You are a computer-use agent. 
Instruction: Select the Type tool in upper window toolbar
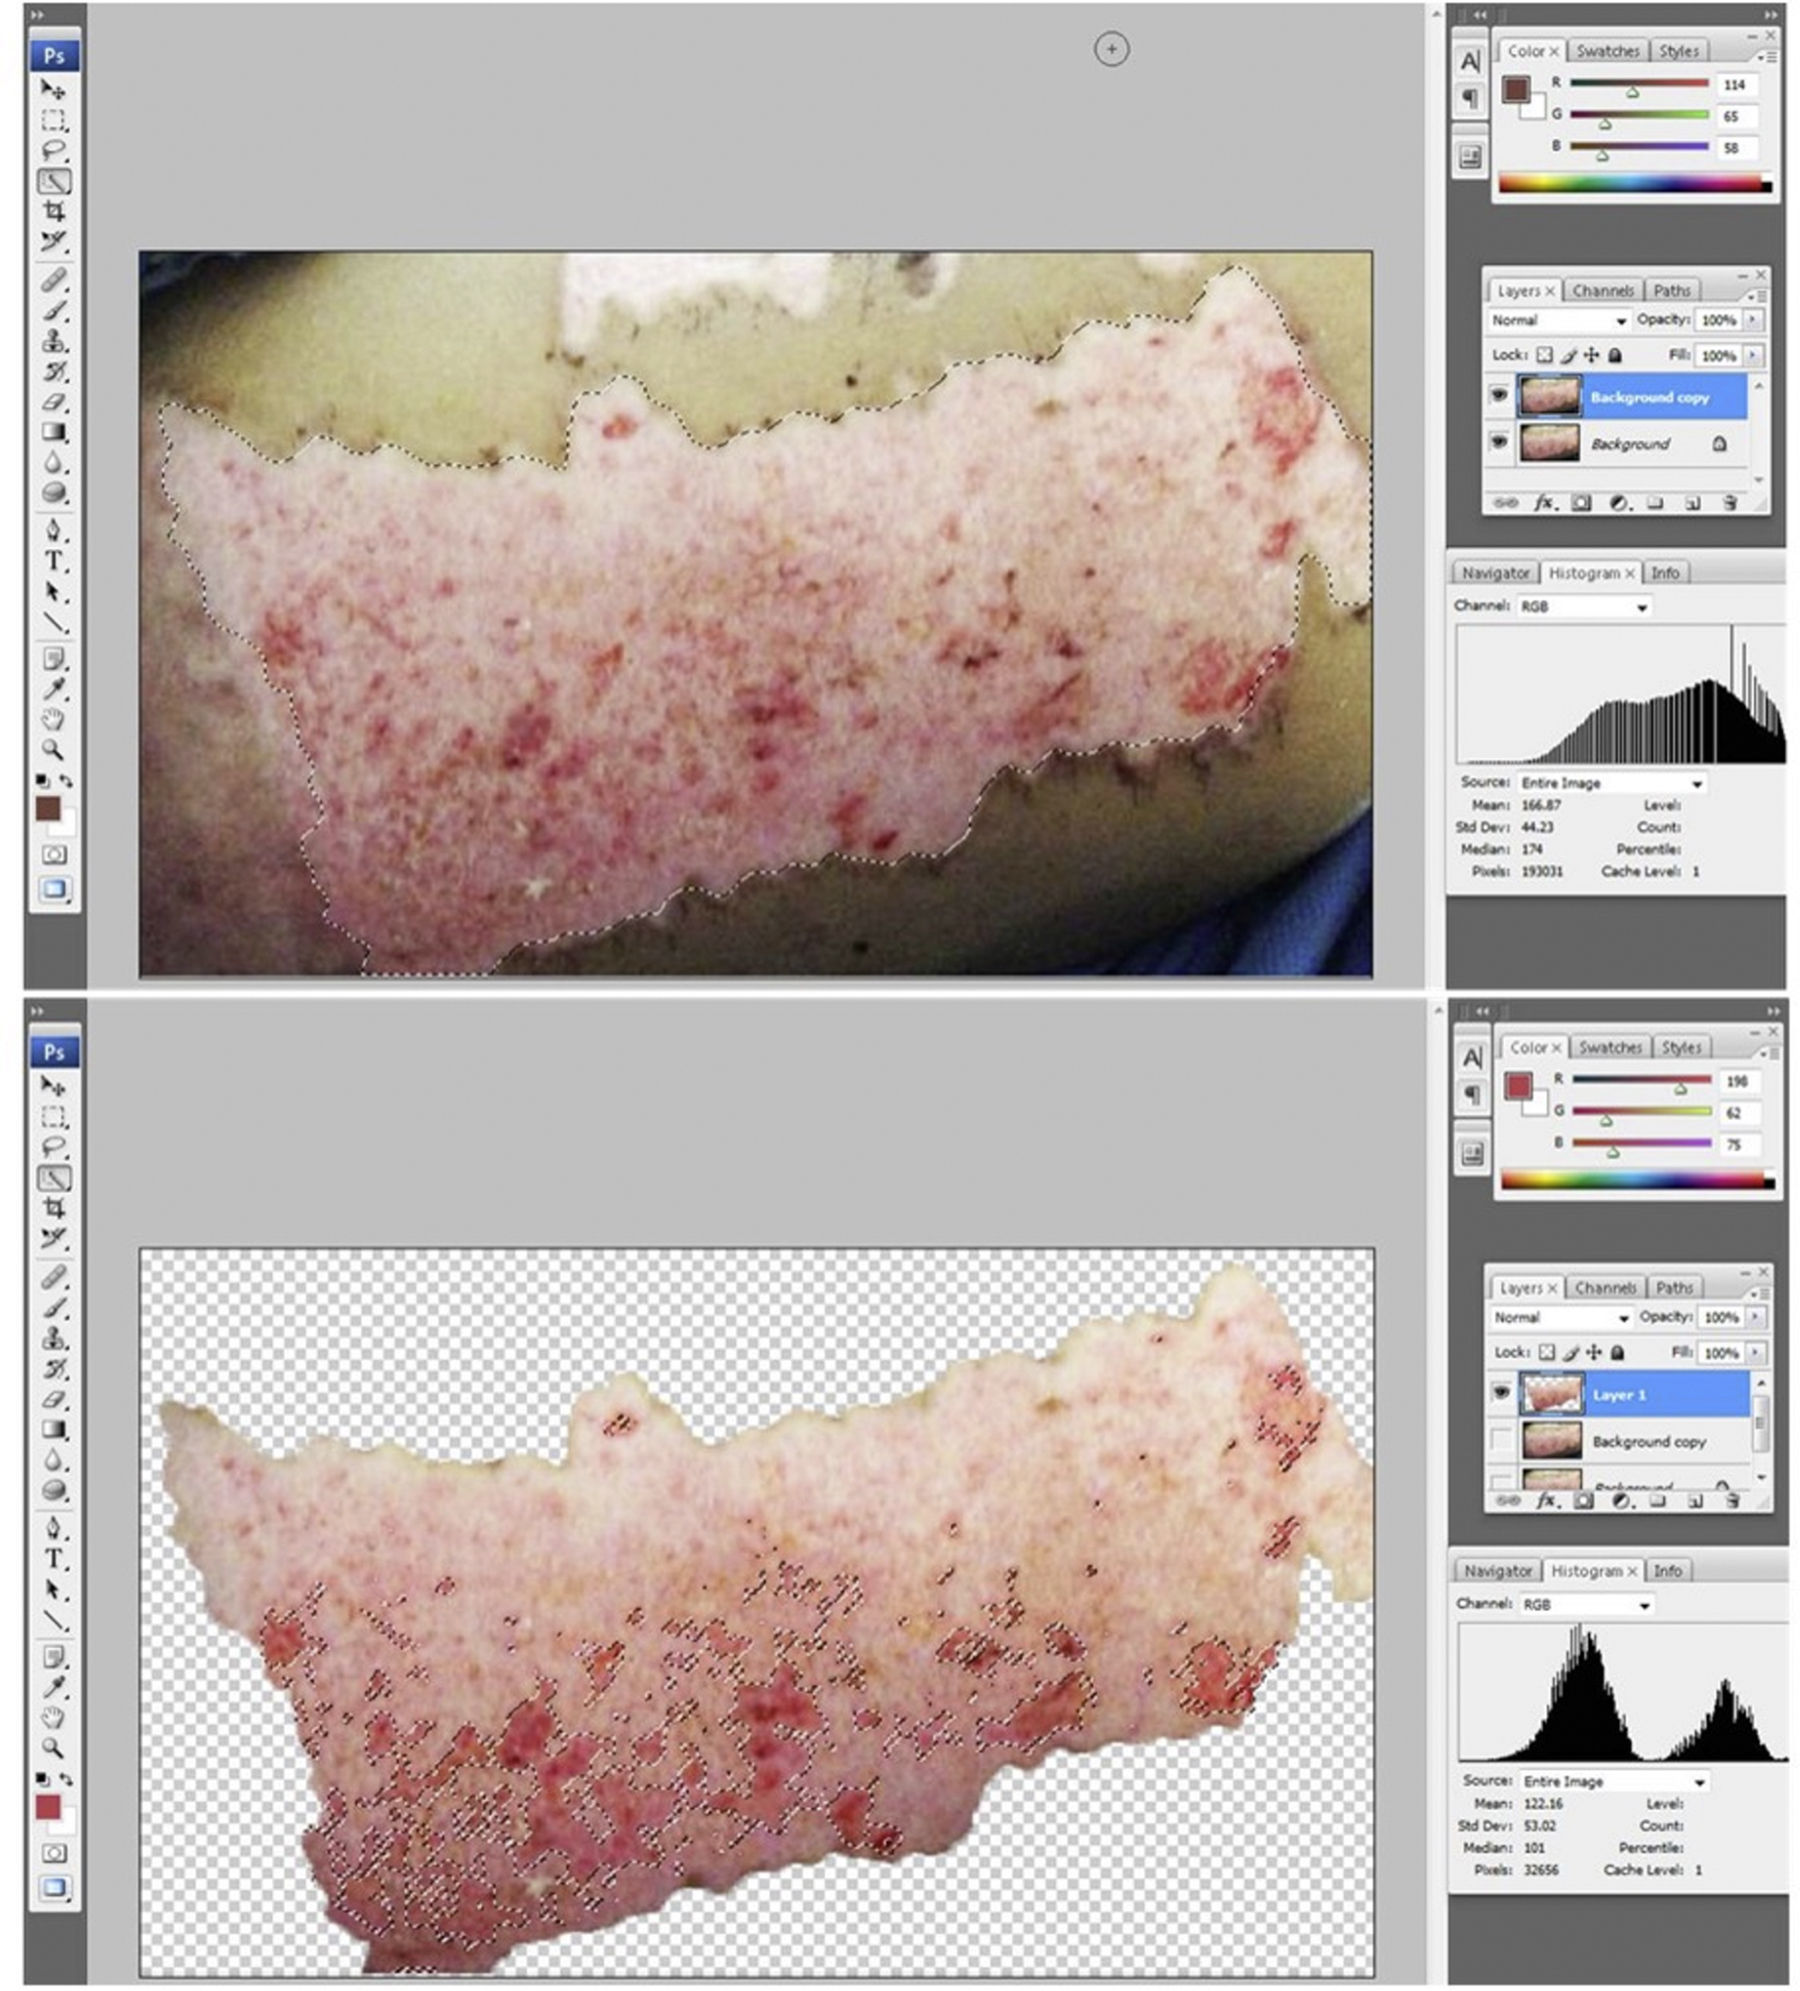click(54, 561)
